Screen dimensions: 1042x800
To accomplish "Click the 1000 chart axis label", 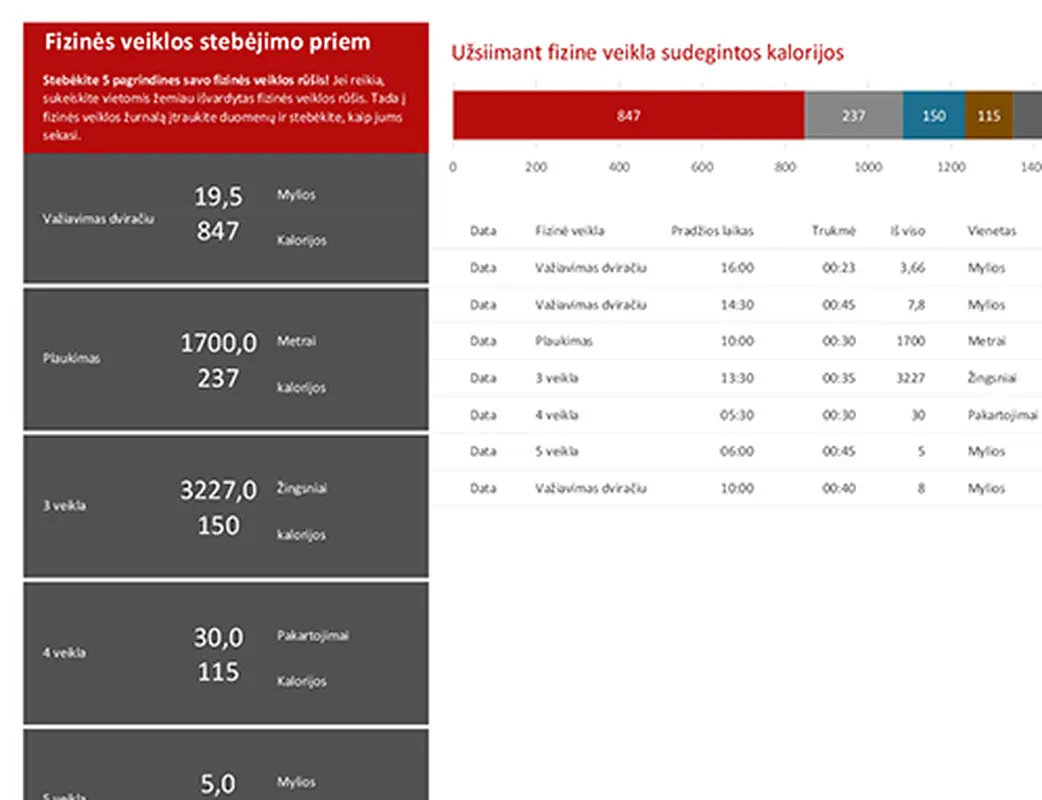I will (x=868, y=167).
